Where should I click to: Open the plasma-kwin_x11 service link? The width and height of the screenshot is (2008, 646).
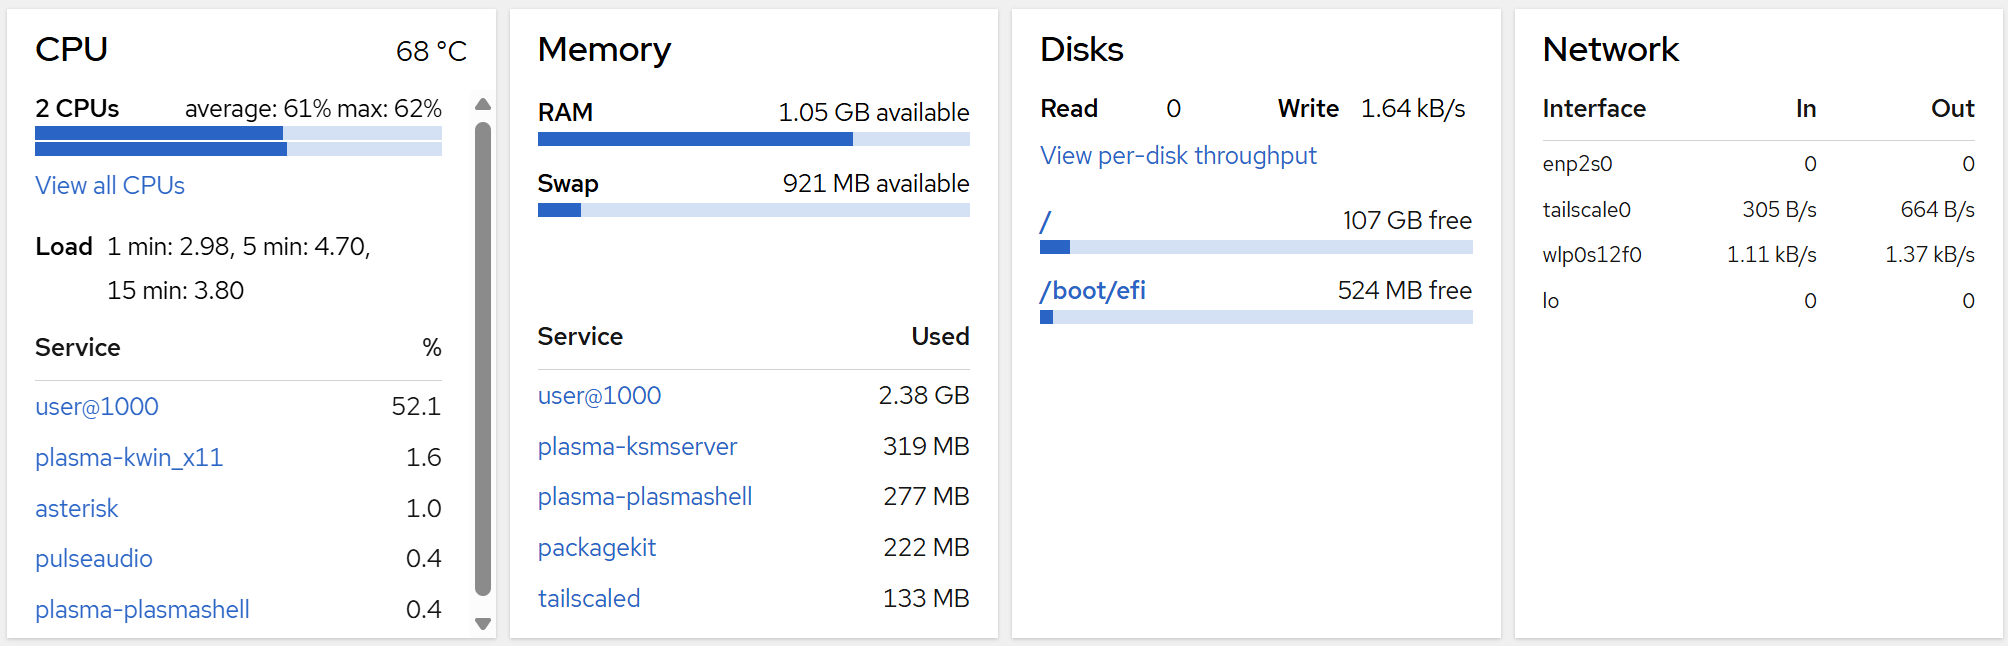(x=129, y=458)
